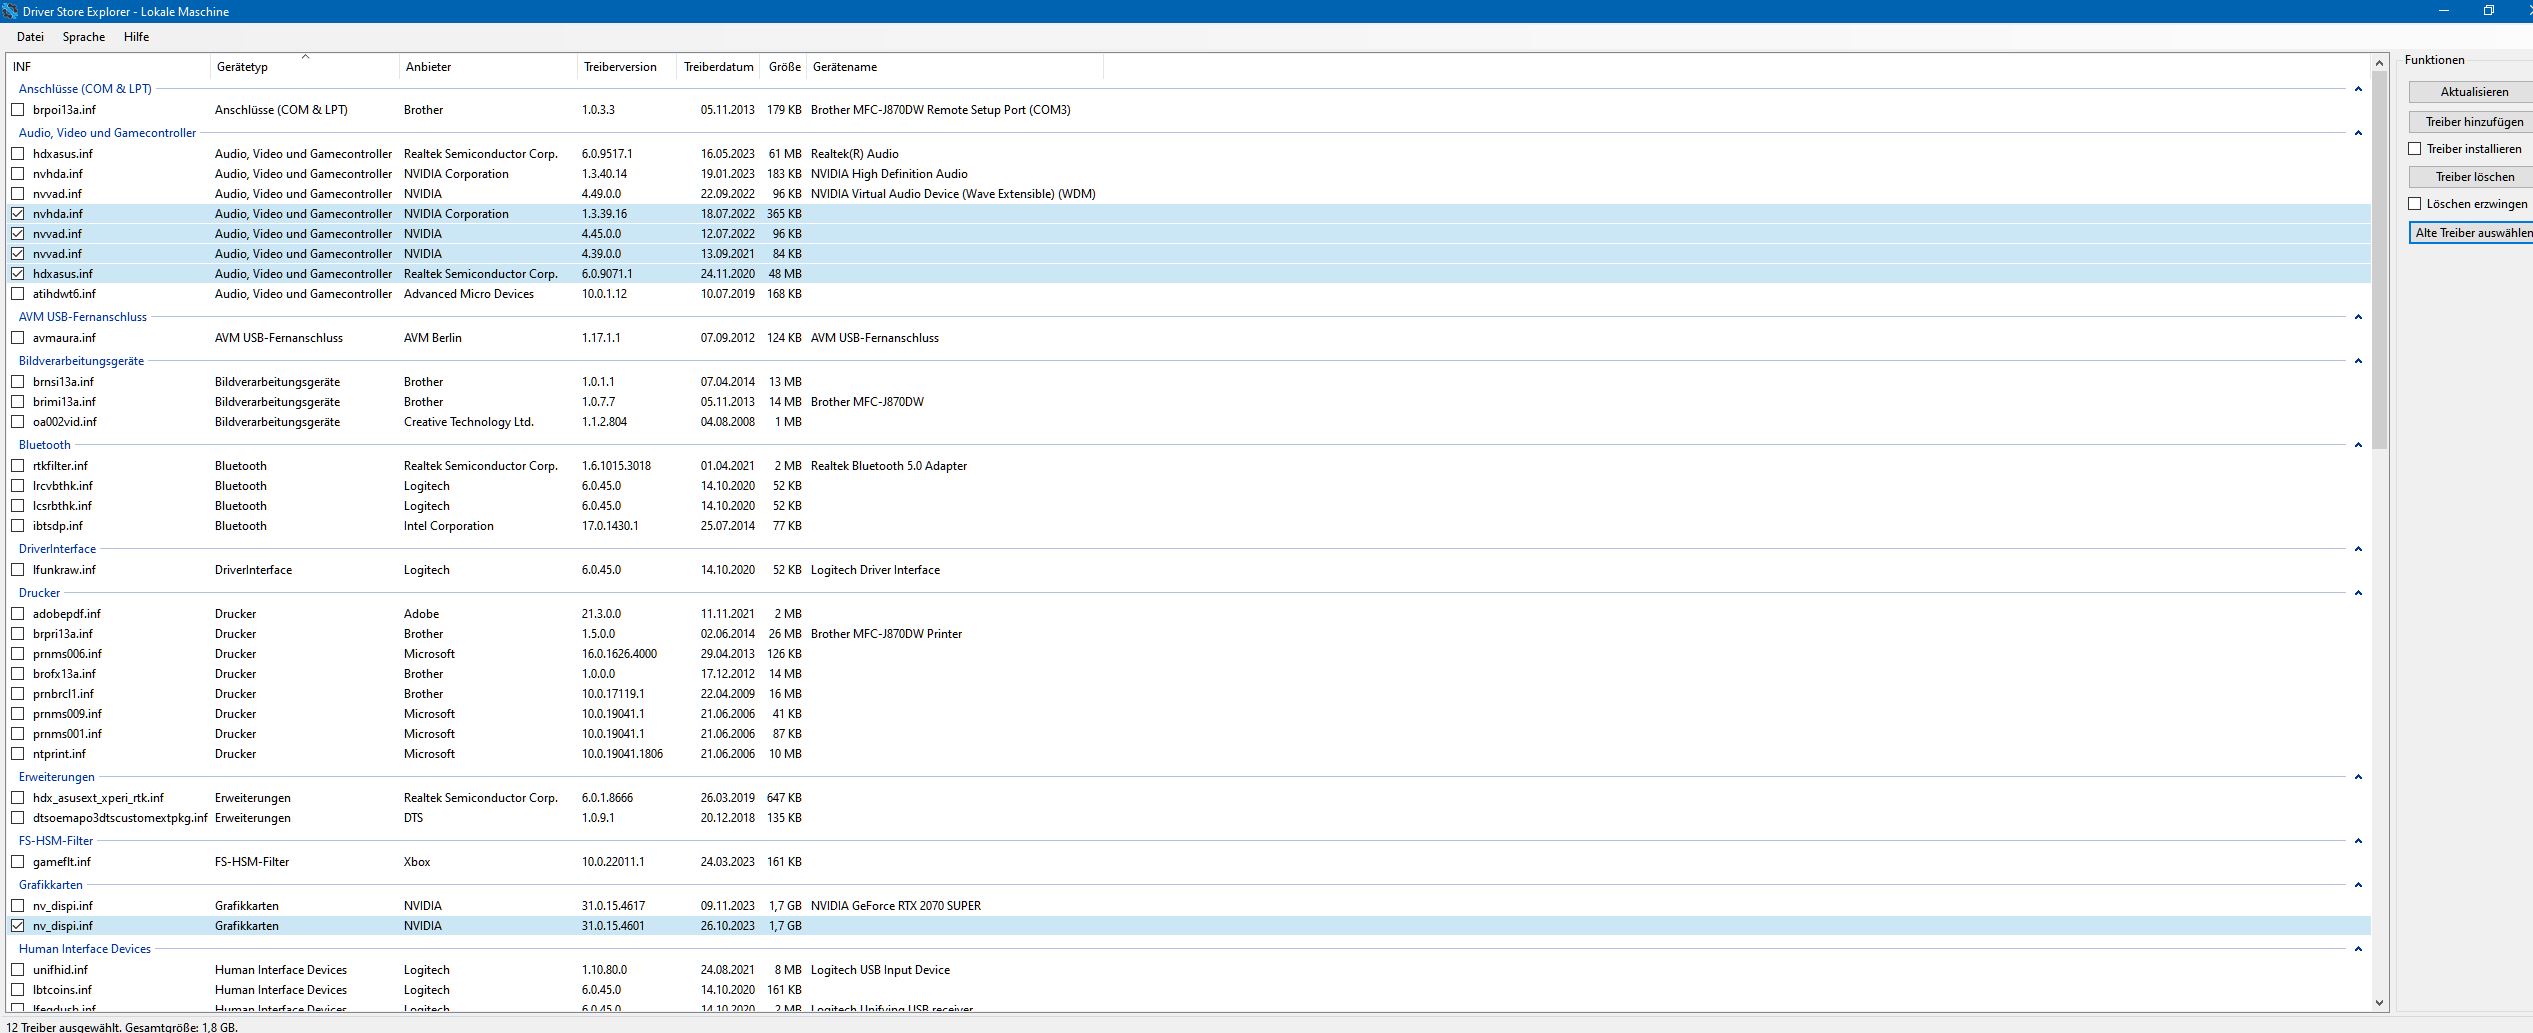This screenshot has height=1033, width=2533.
Task: Sort by the Größe column header
Action: click(784, 67)
